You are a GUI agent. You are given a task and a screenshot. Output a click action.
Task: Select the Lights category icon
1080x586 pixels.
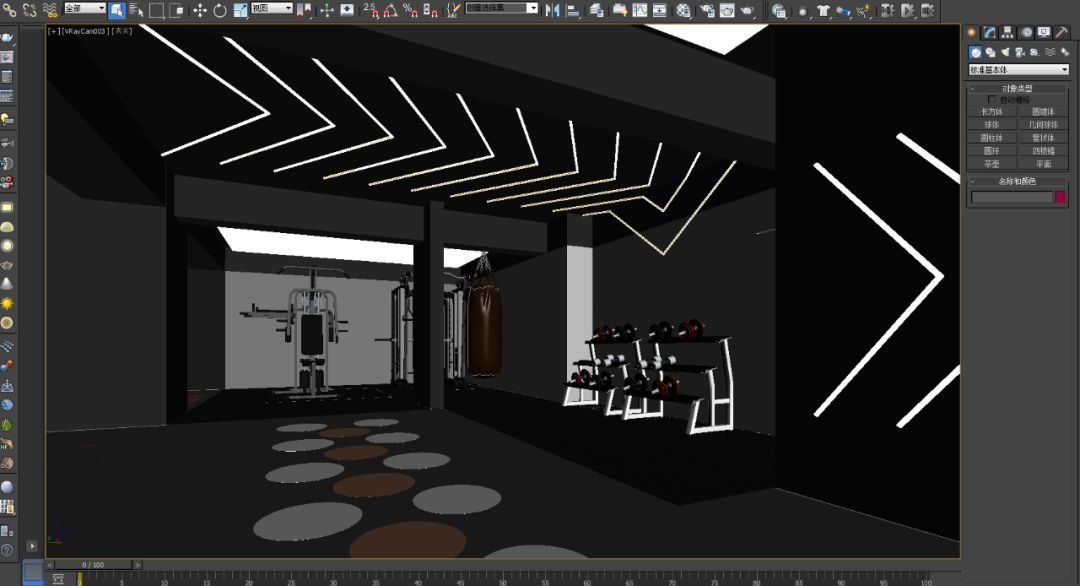1005,52
